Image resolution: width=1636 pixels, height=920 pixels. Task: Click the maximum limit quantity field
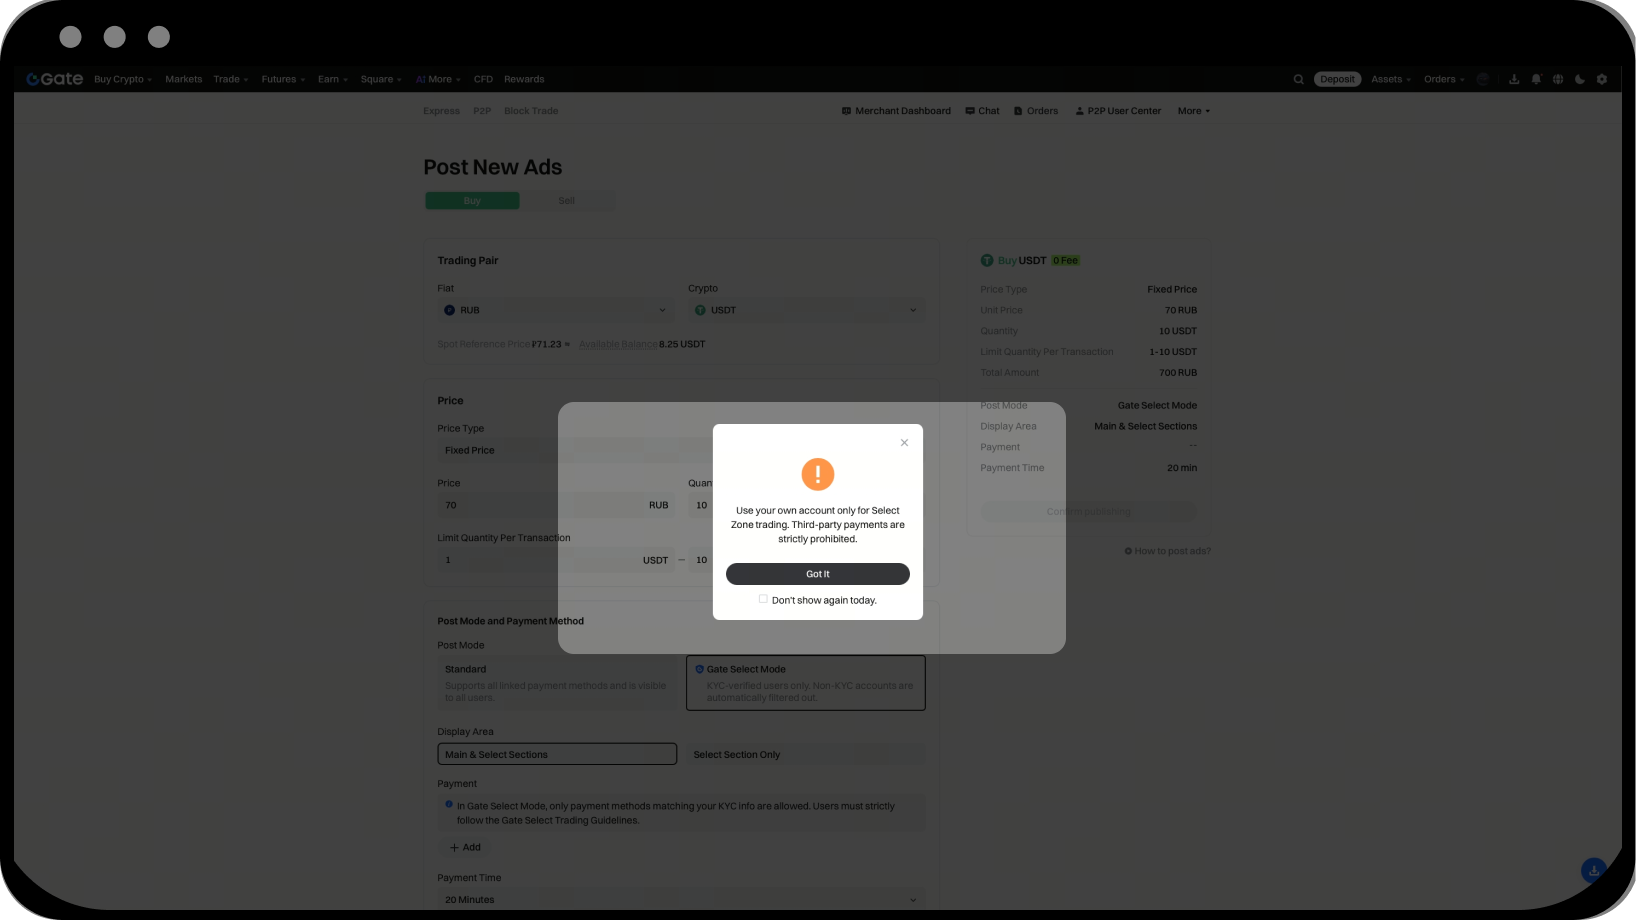click(807, 560)
